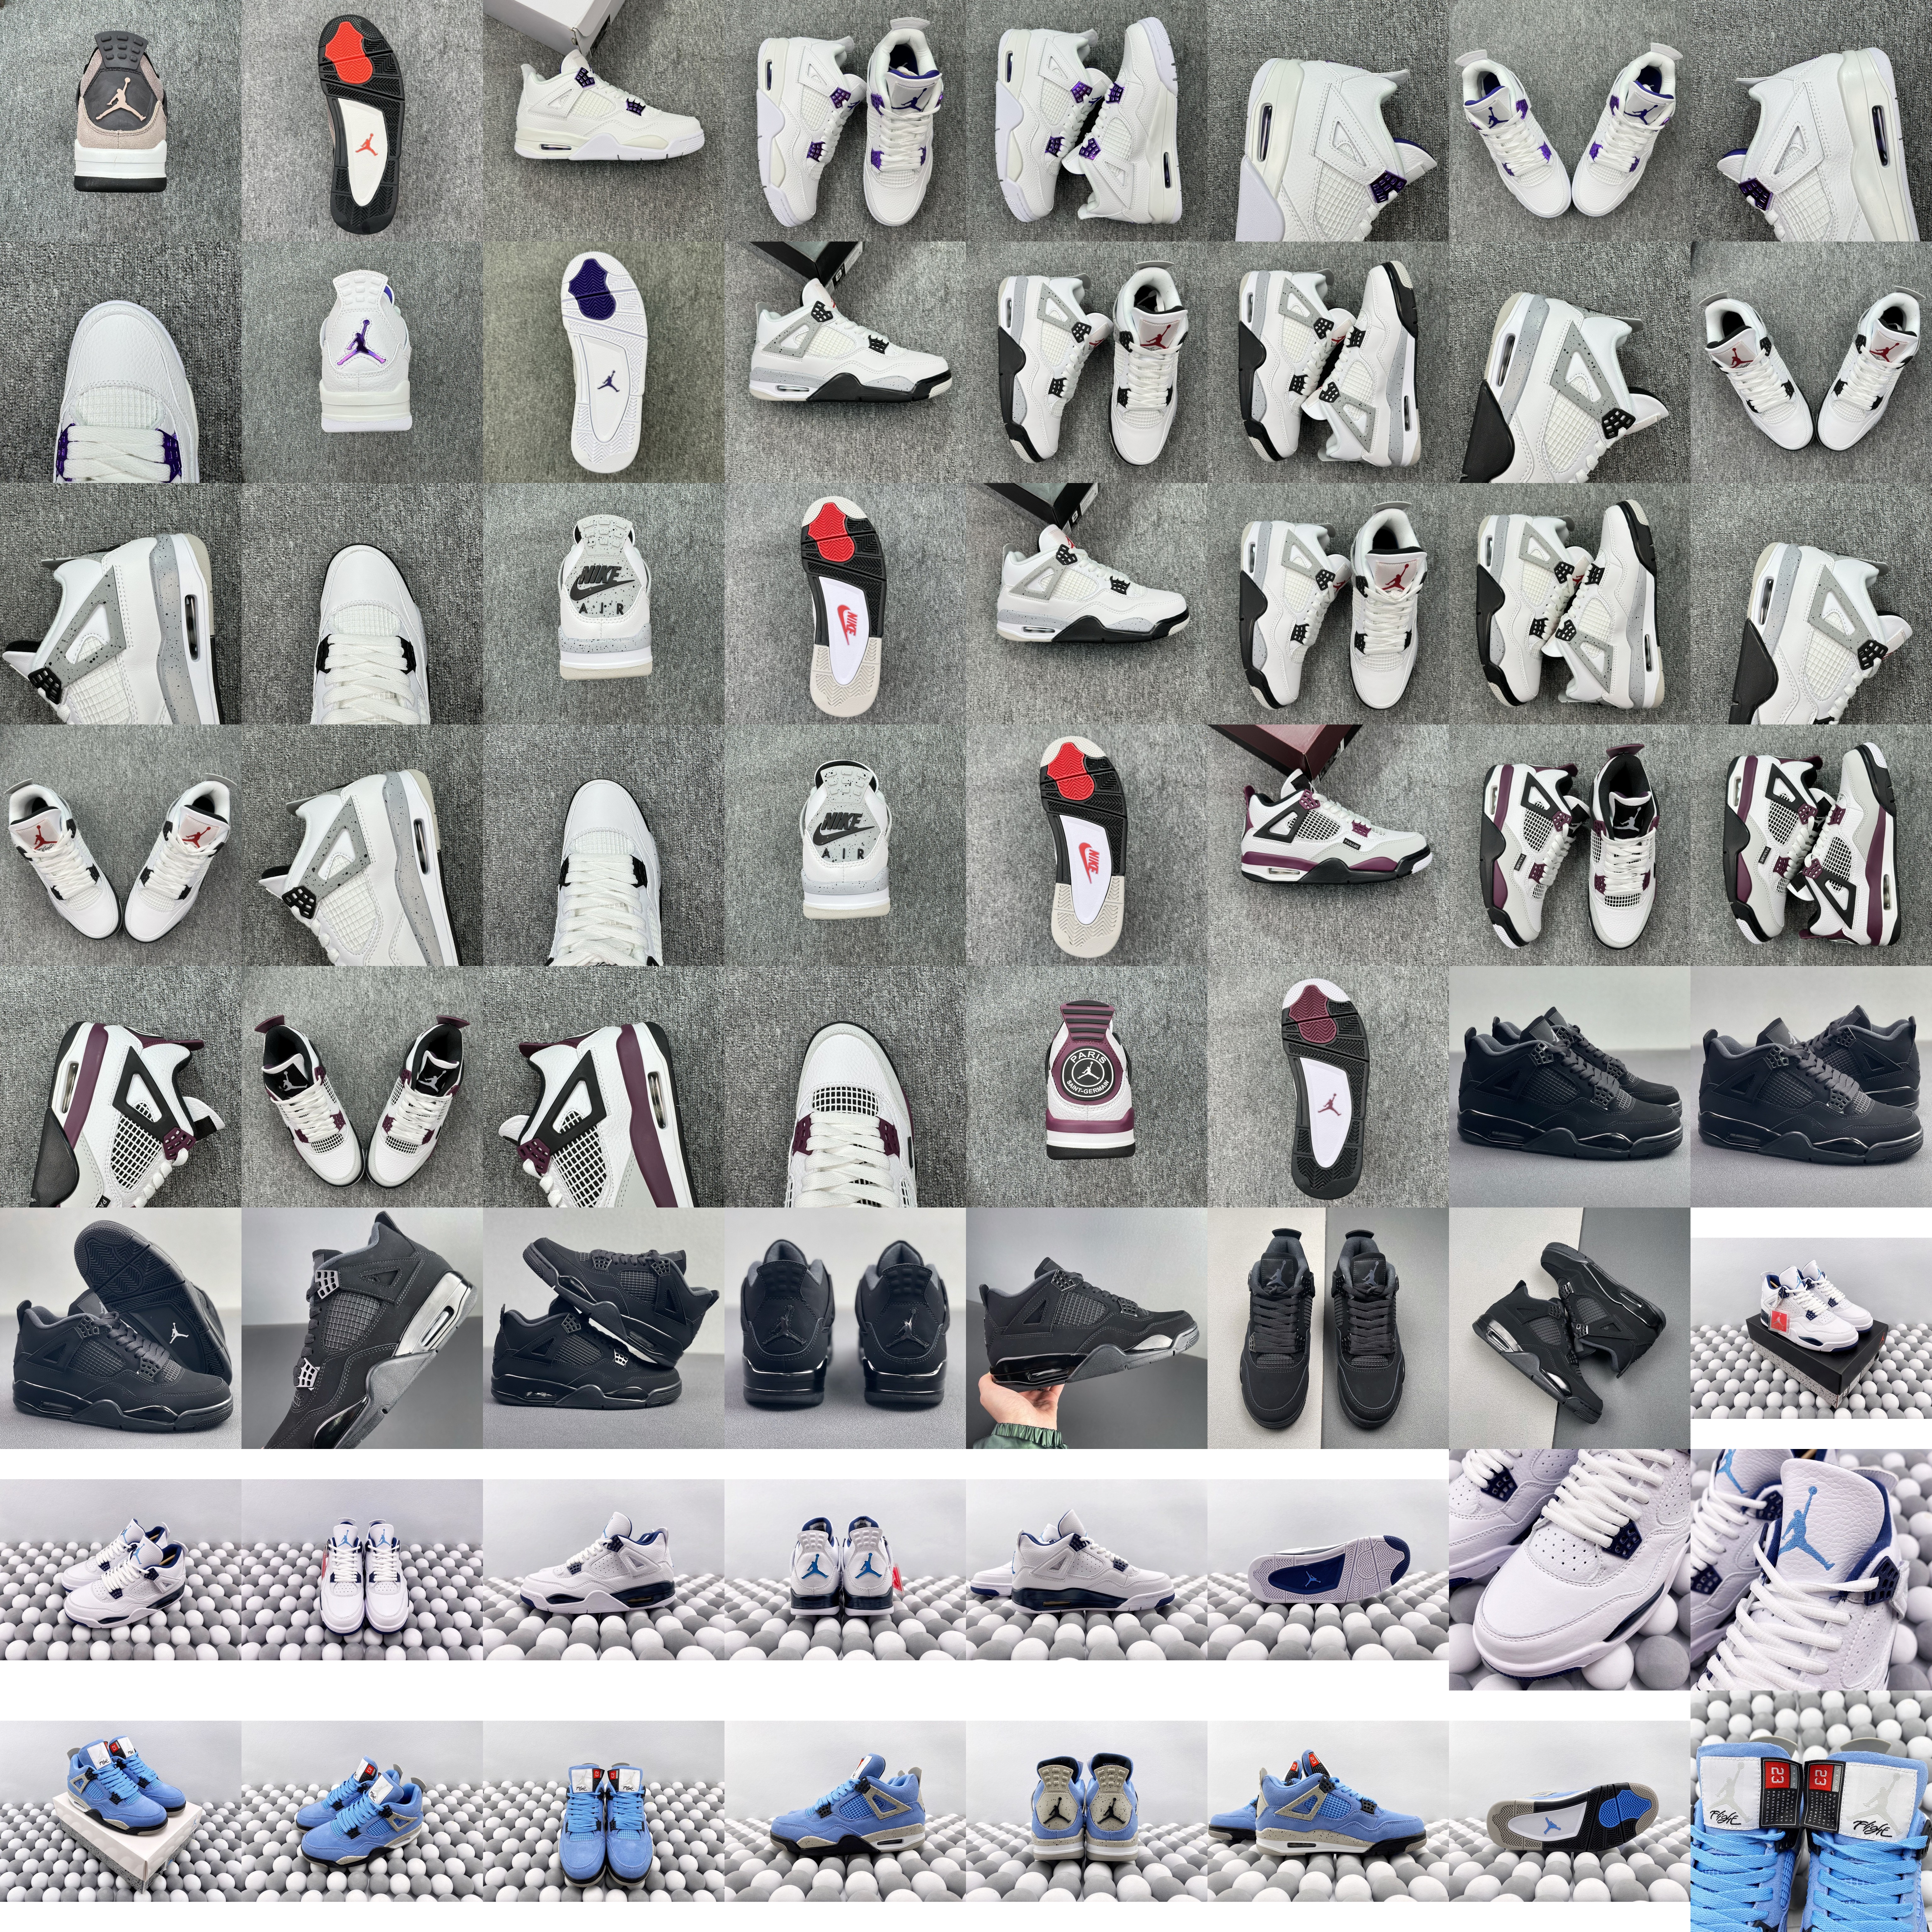Open the white heel with purple Jumpman photo

pos(362,362)
